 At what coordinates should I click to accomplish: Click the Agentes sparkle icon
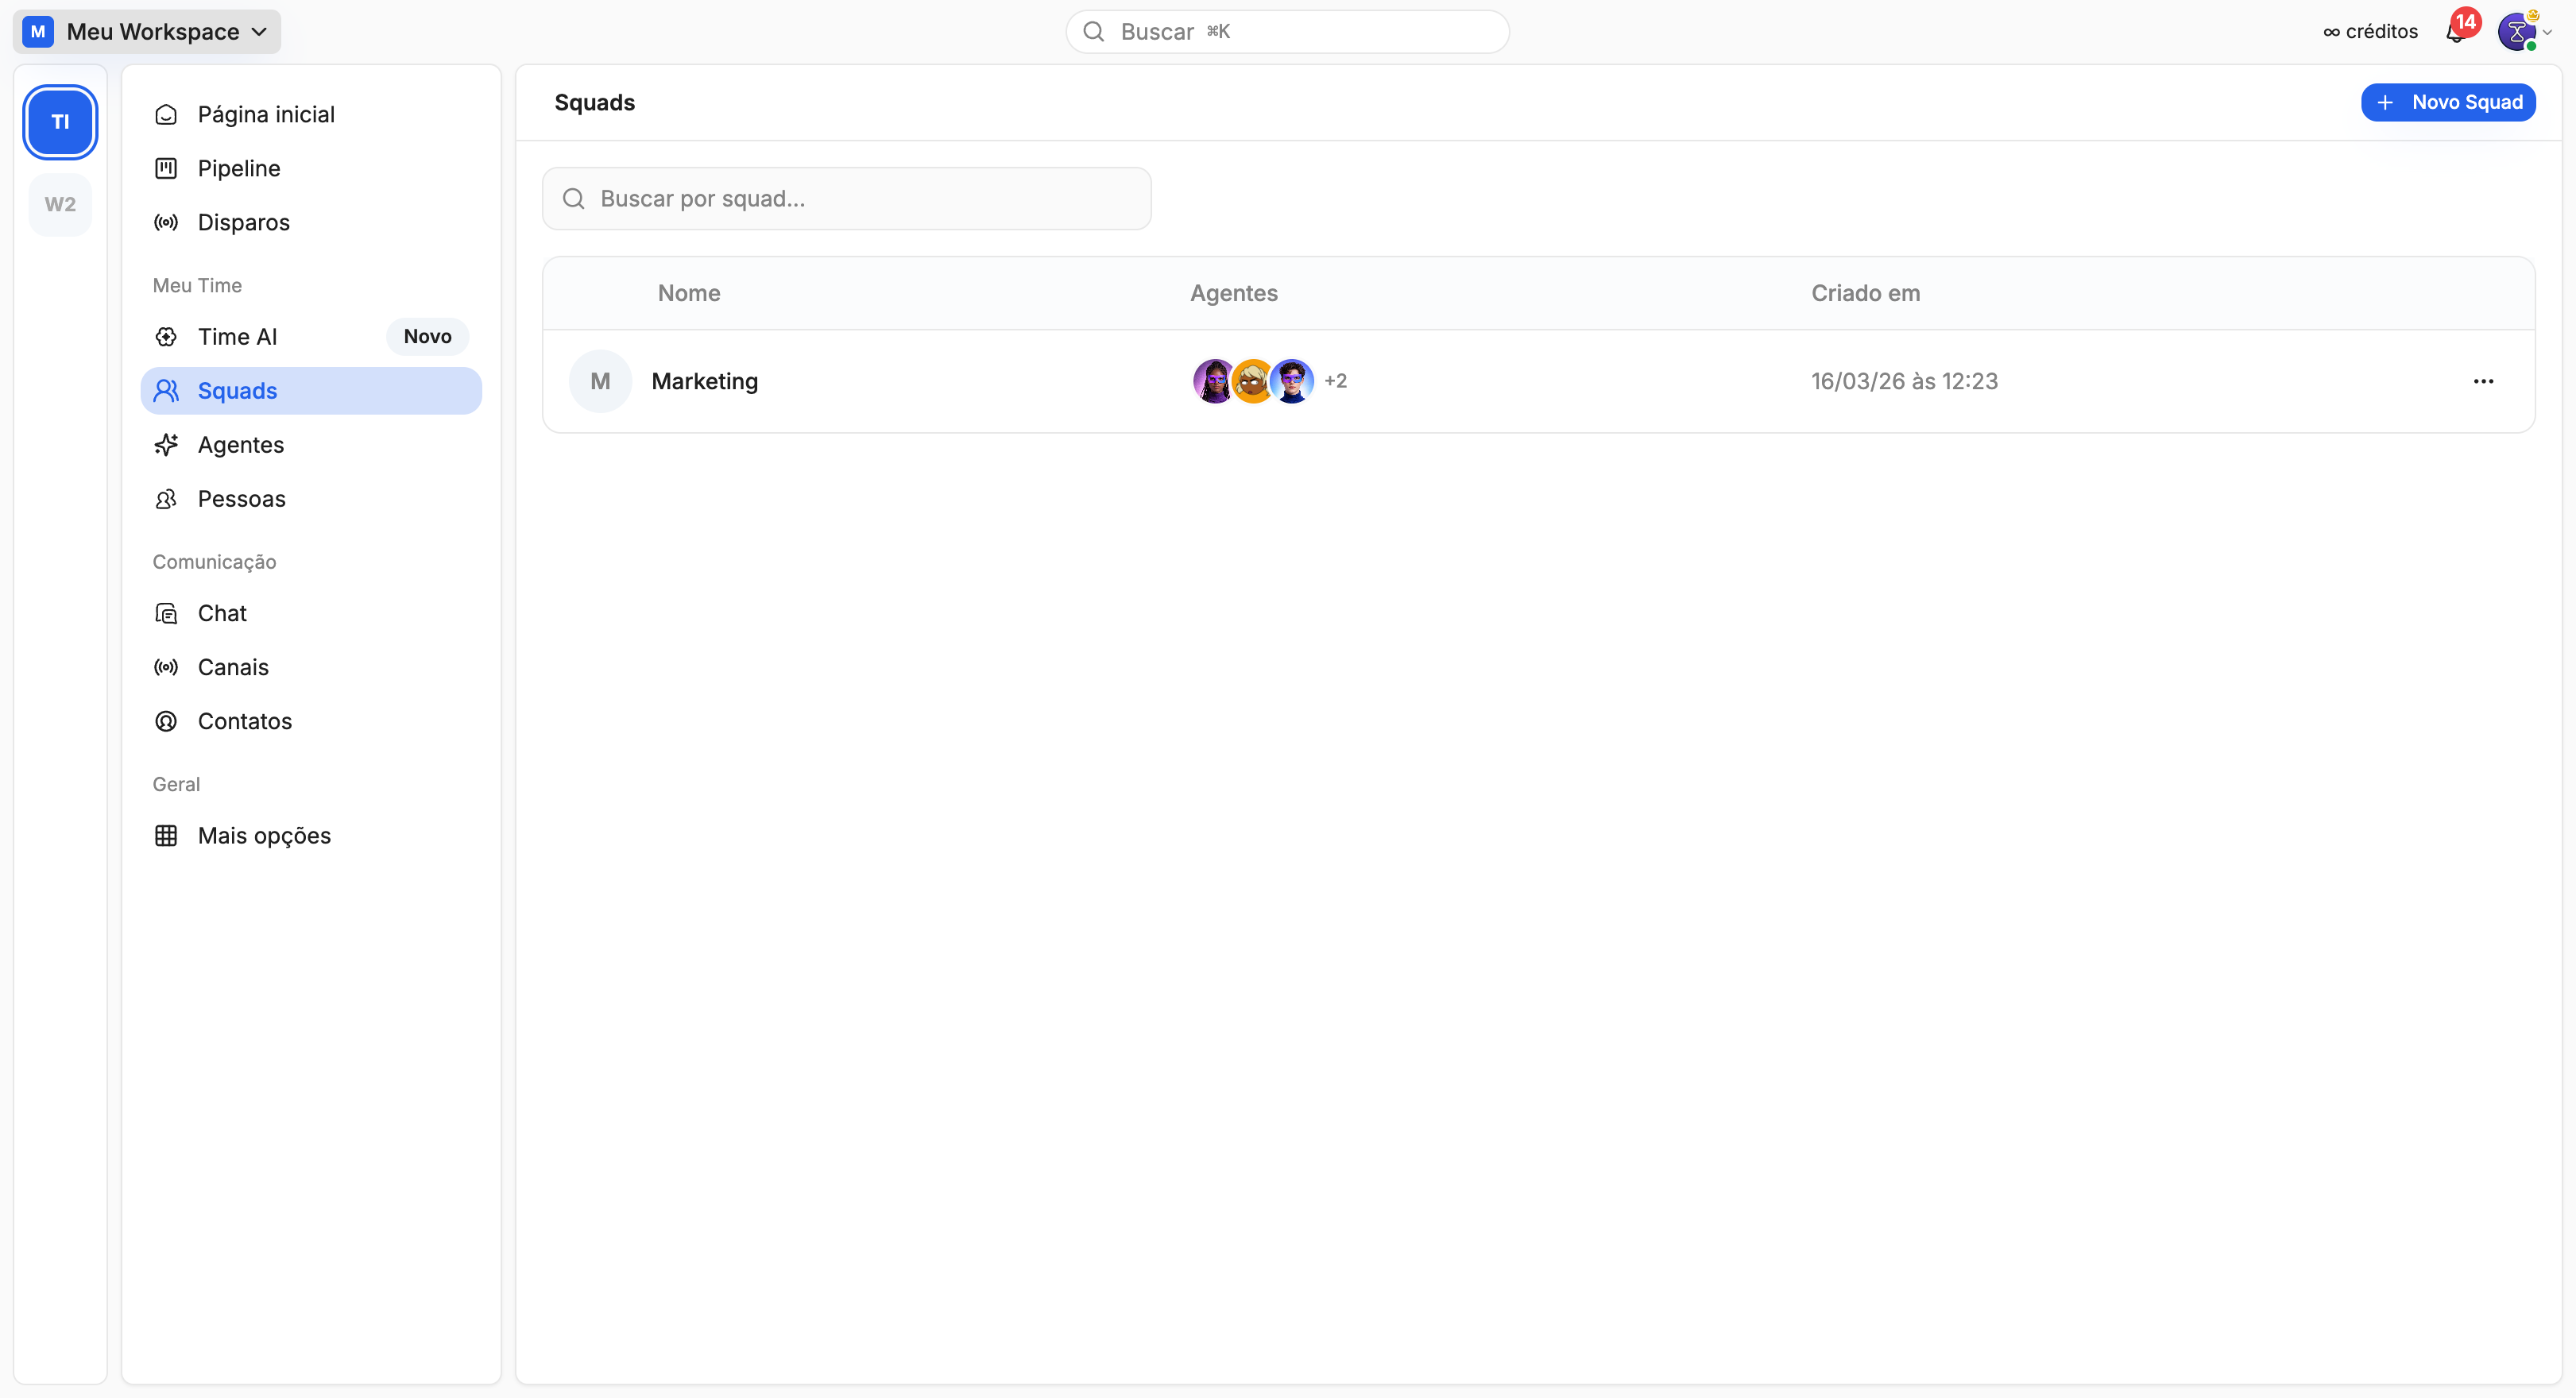pos(166,445)
